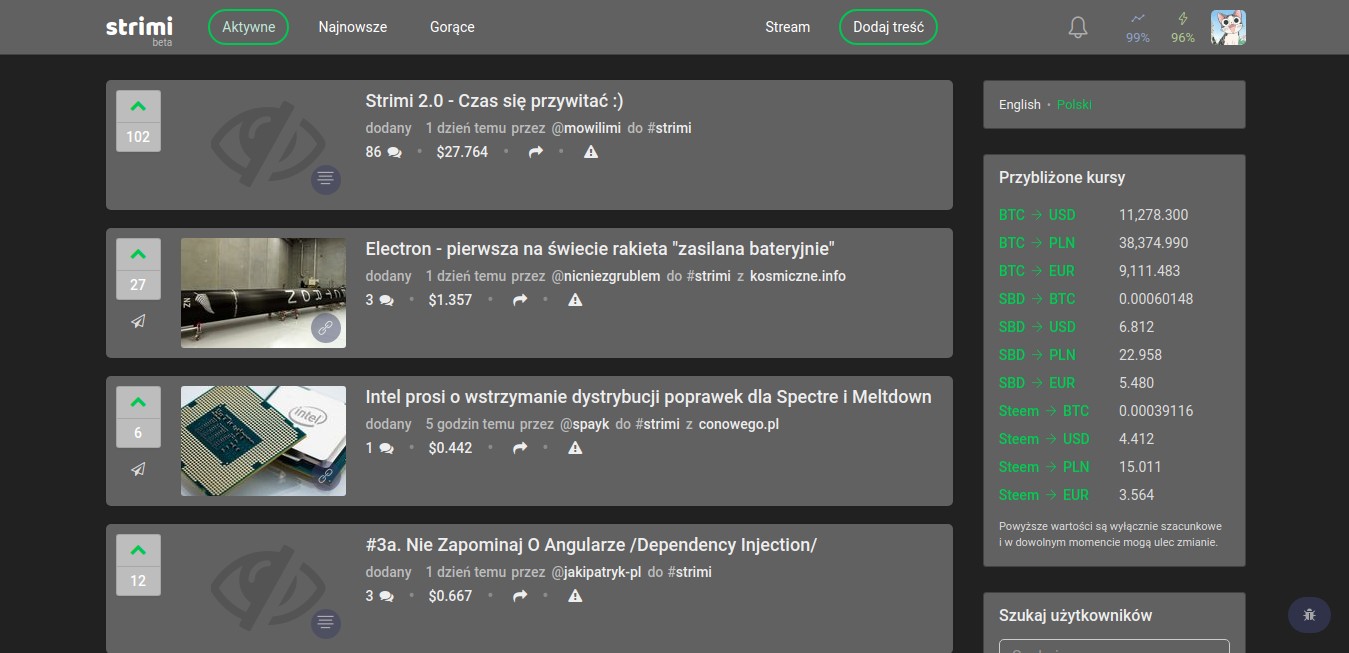Click the $0.442 payout value
Viewport: 1349px width, 653px height.
coord(450,448)
